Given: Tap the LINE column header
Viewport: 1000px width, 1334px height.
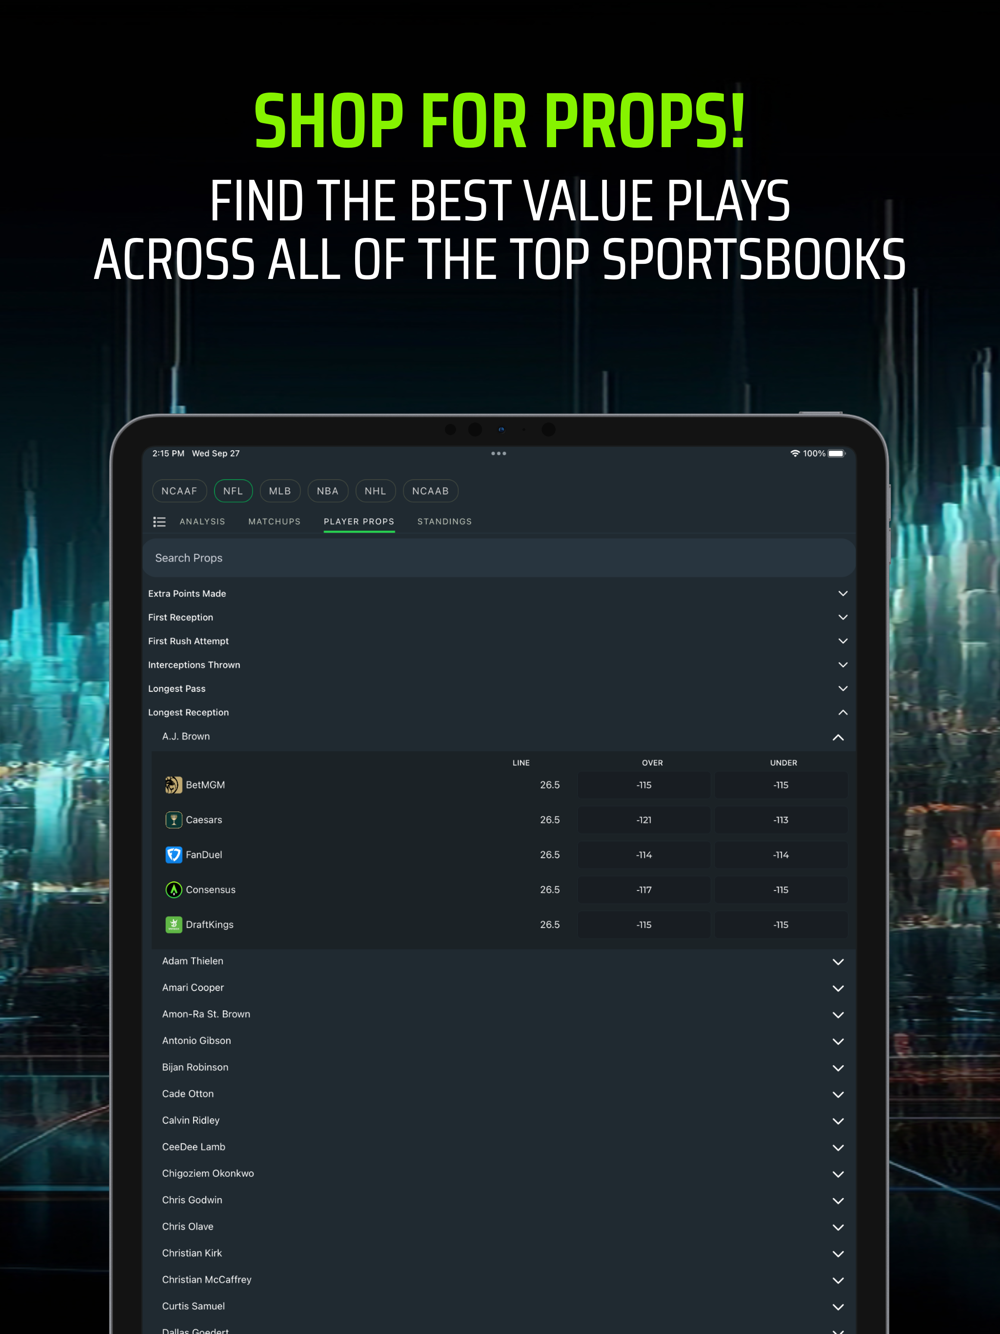Looking at the screenshot, I should tap(521, 763).
